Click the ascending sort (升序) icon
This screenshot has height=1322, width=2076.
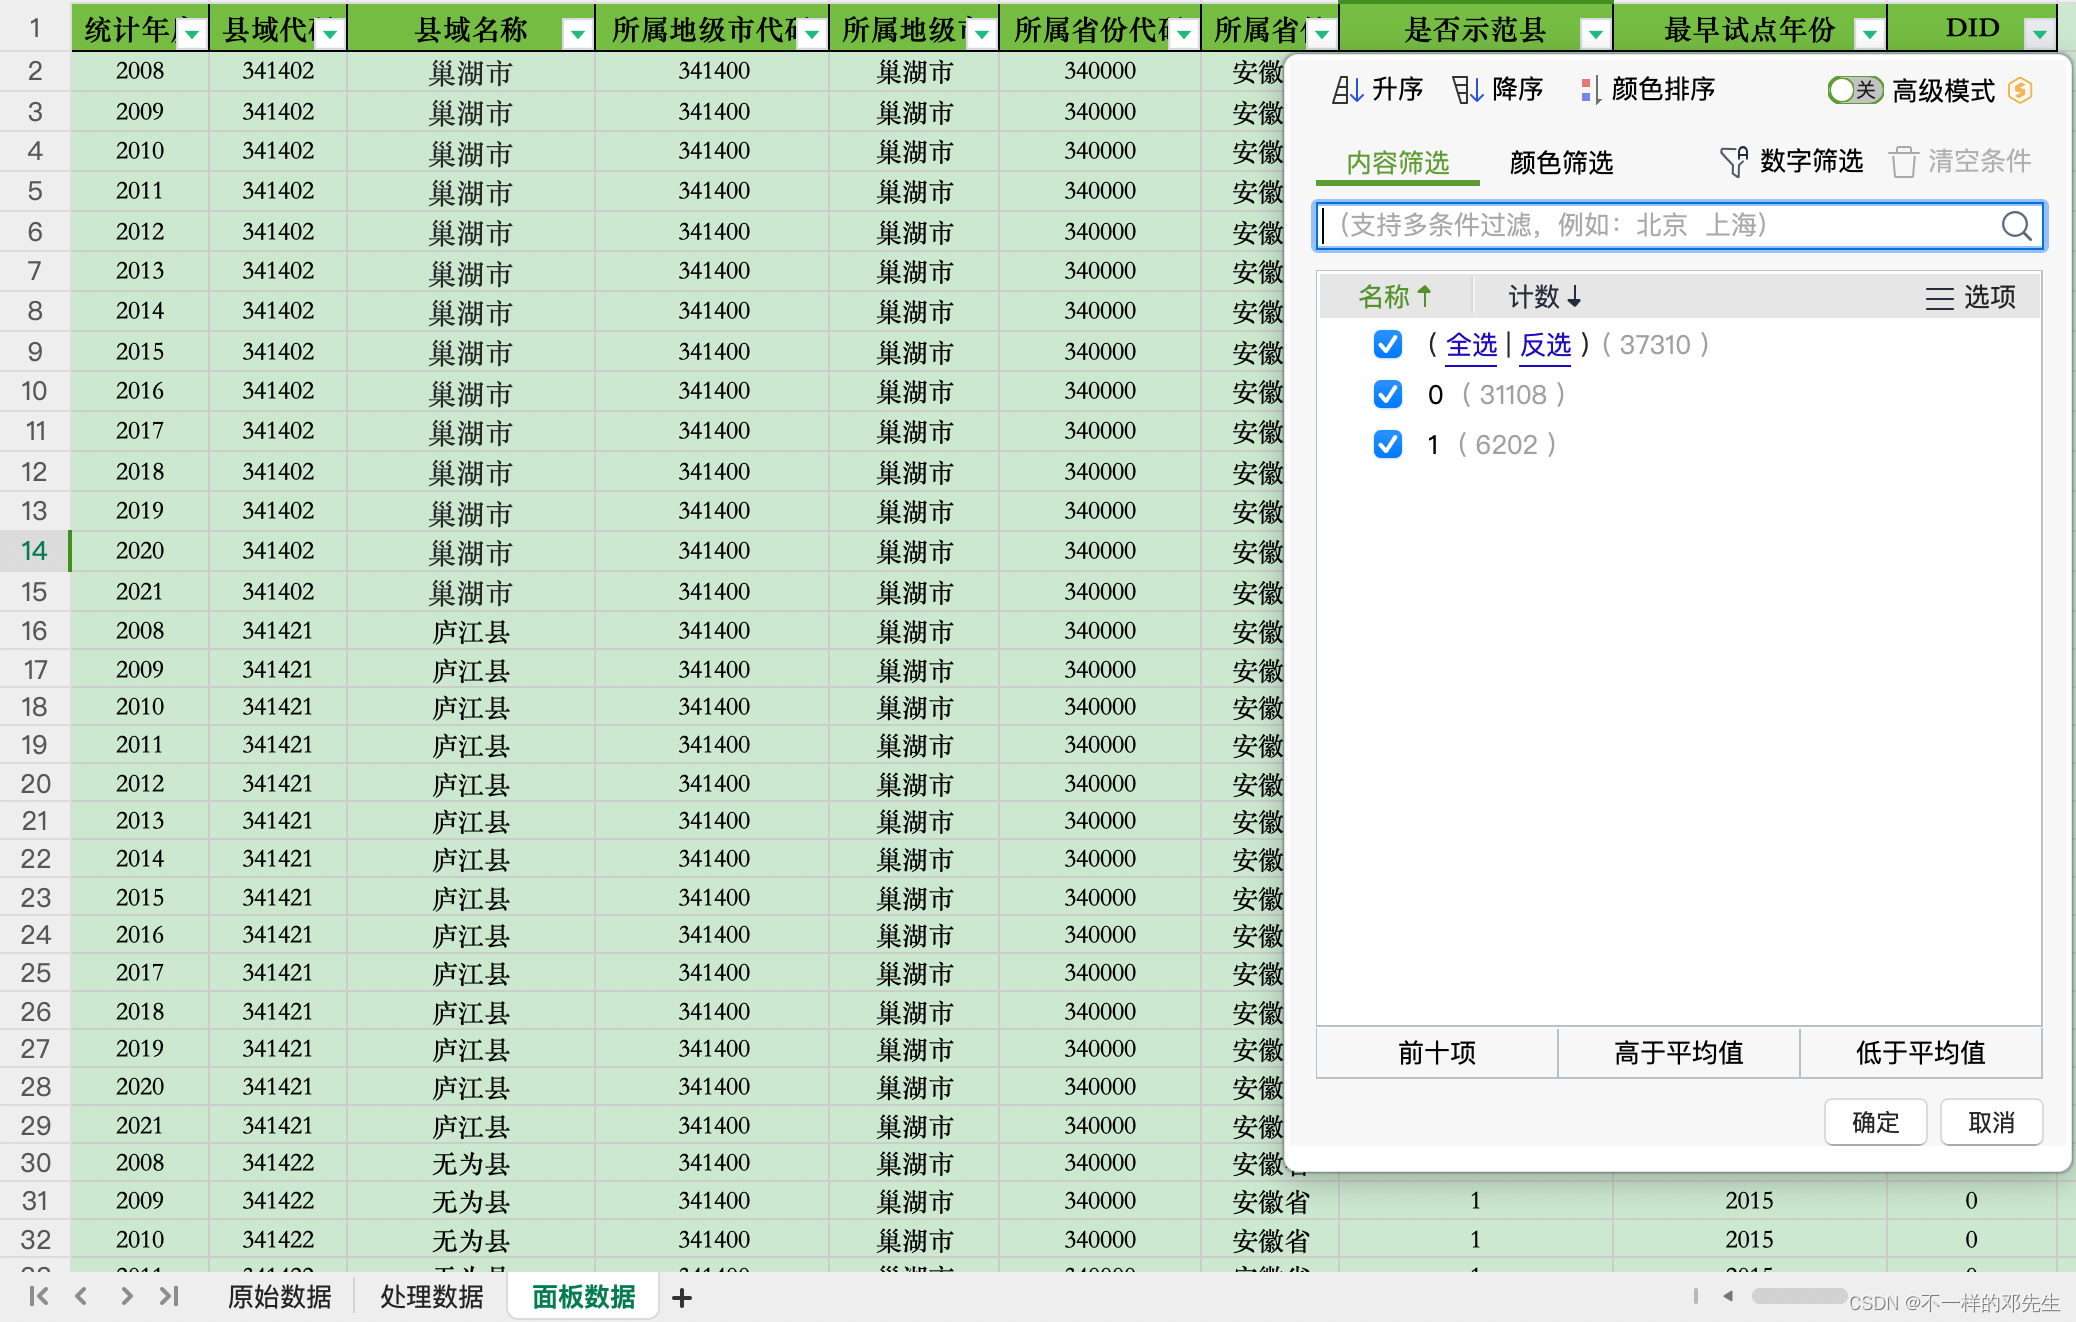[x=1347, y=90]
